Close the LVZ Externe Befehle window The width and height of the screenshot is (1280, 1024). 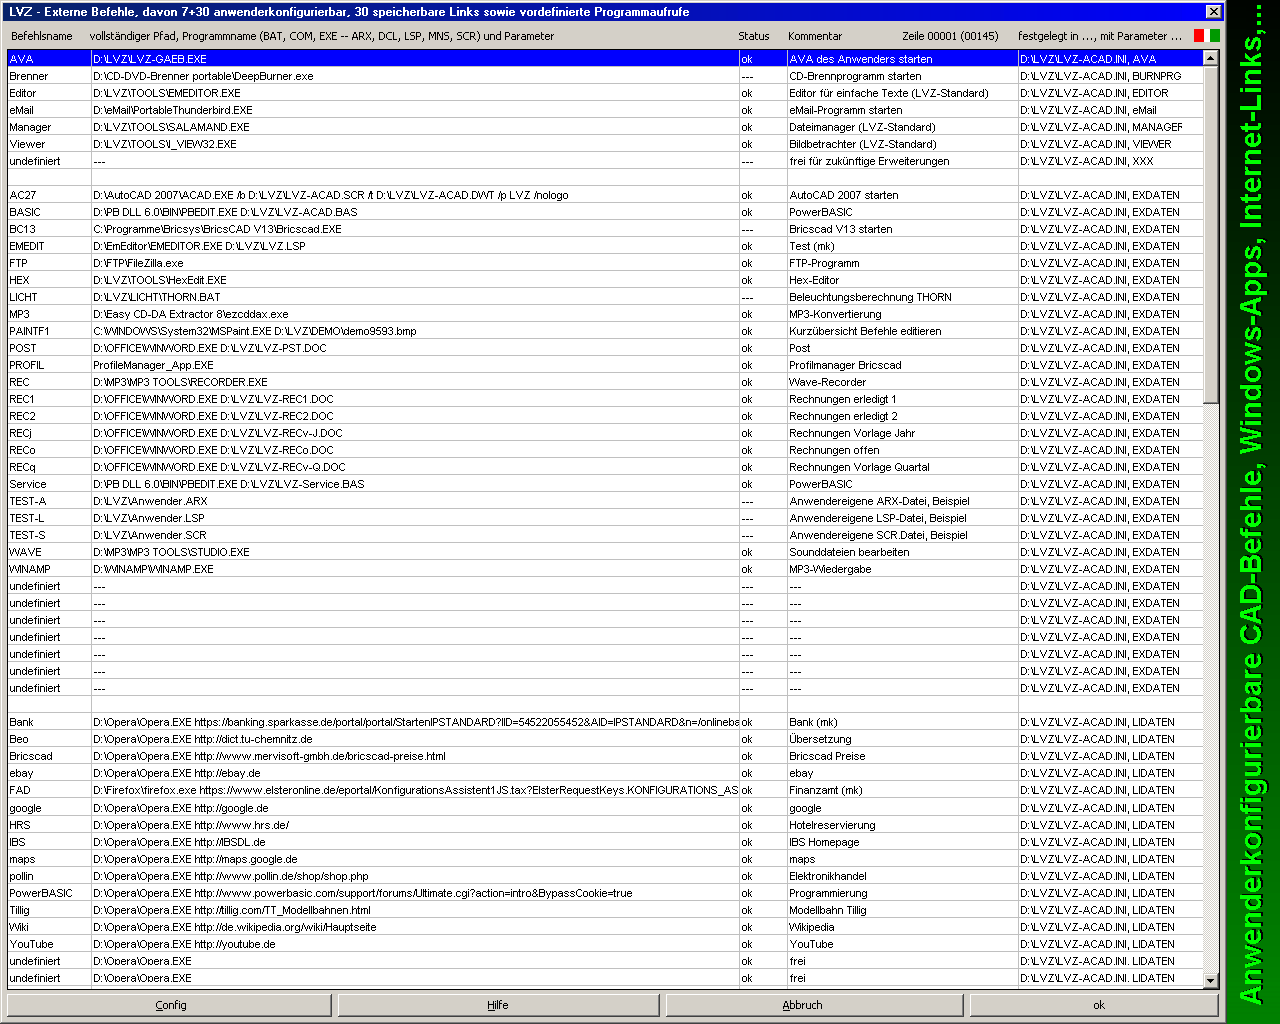pos(1213,12)
